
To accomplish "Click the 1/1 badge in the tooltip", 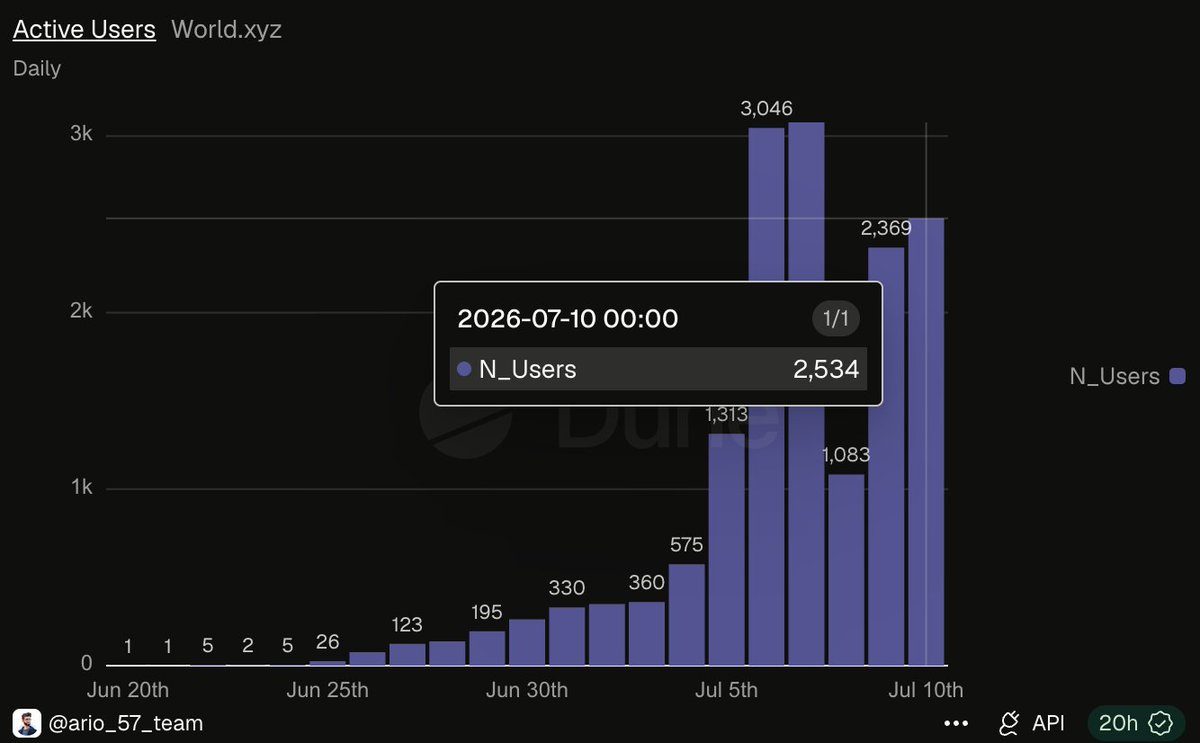I will tap(835, 319).
